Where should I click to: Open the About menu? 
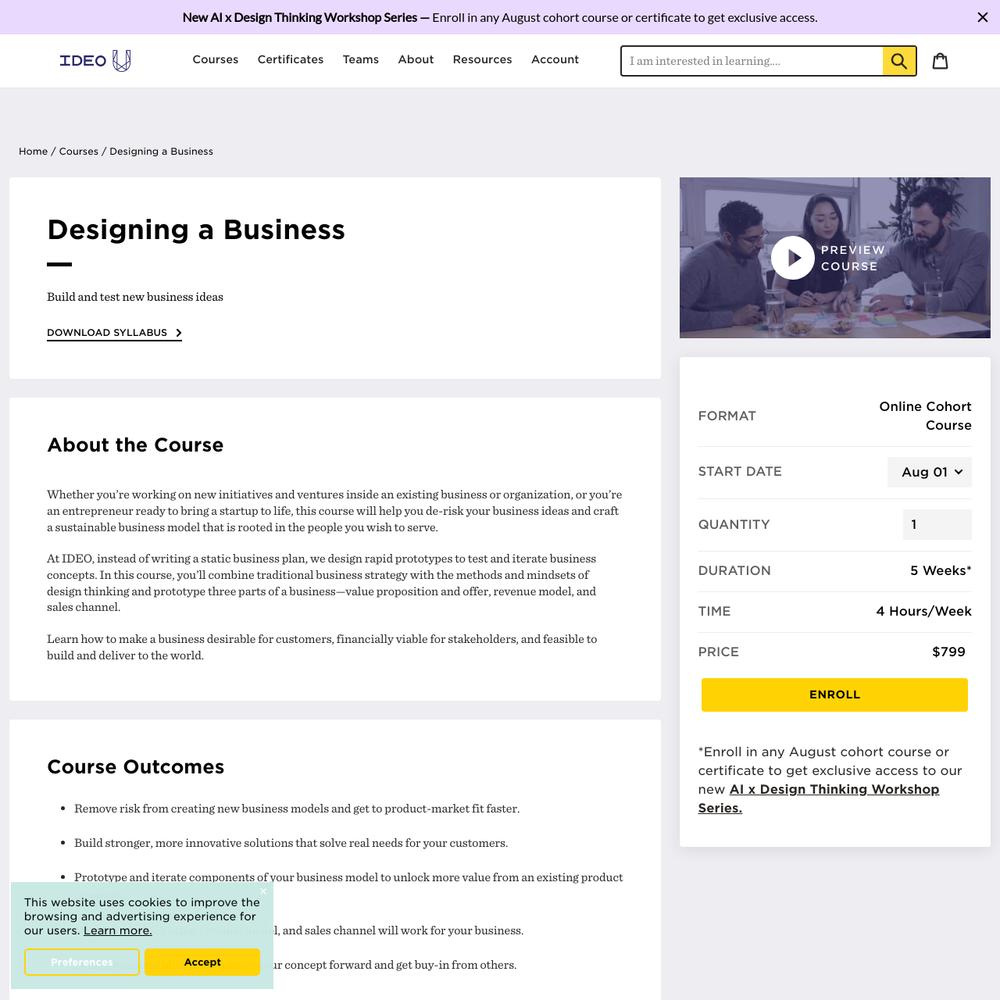[416, 59]
